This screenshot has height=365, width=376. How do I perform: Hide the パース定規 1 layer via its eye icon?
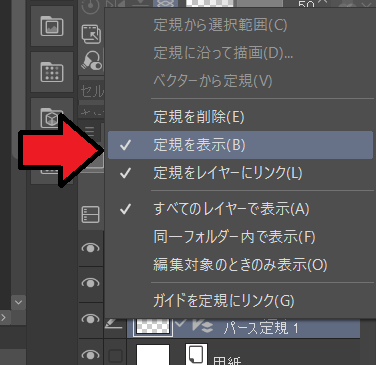(x=90, y=319)
